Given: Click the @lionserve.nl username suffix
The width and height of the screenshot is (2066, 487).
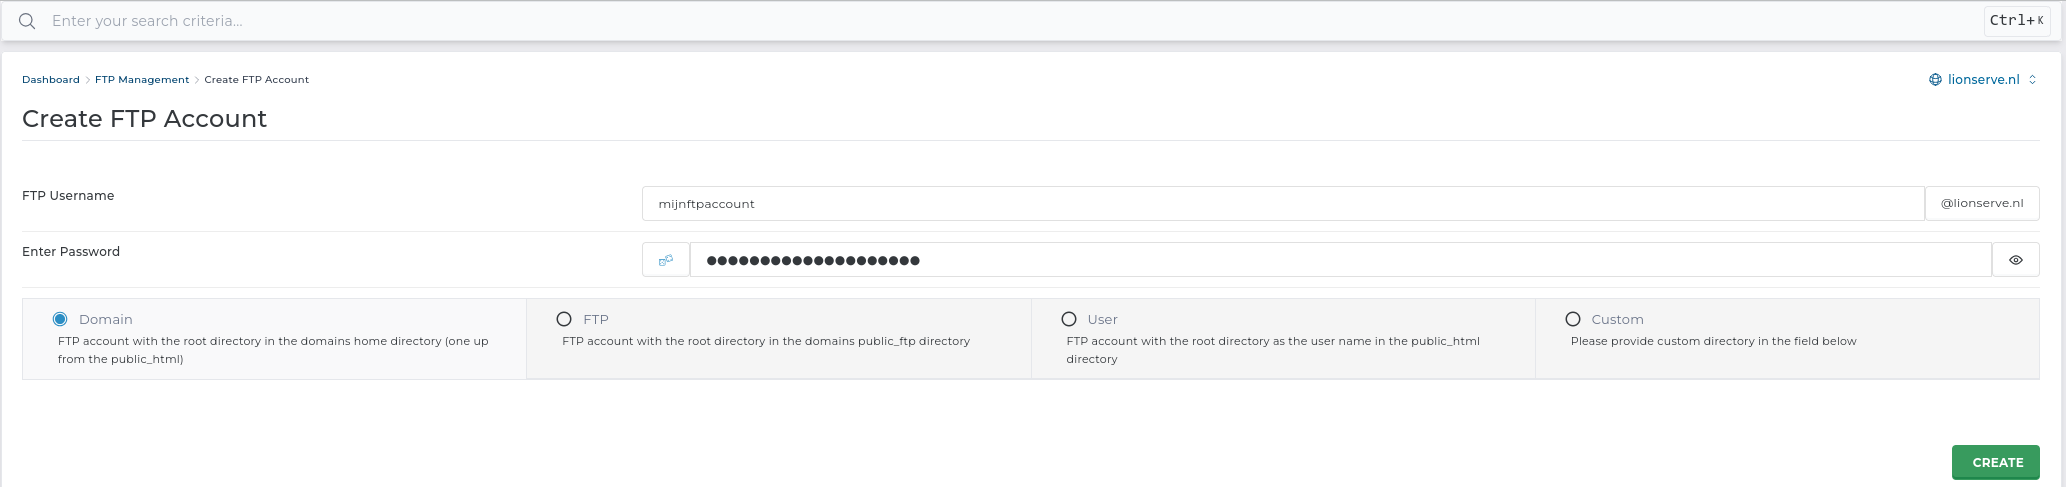Looking at the screenshot, I should click(x=1982, y=204).
